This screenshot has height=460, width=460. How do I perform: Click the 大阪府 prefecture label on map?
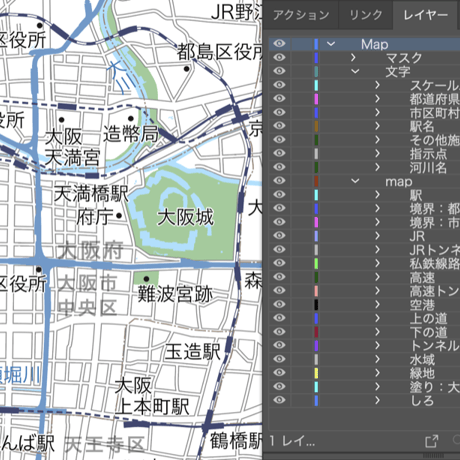(x=90, y=251)
